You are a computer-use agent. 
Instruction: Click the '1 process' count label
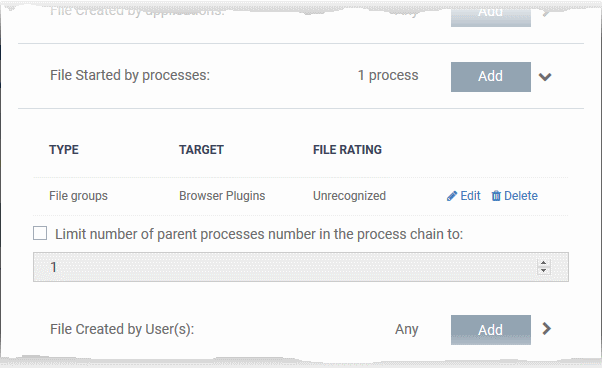click(388, 76)
